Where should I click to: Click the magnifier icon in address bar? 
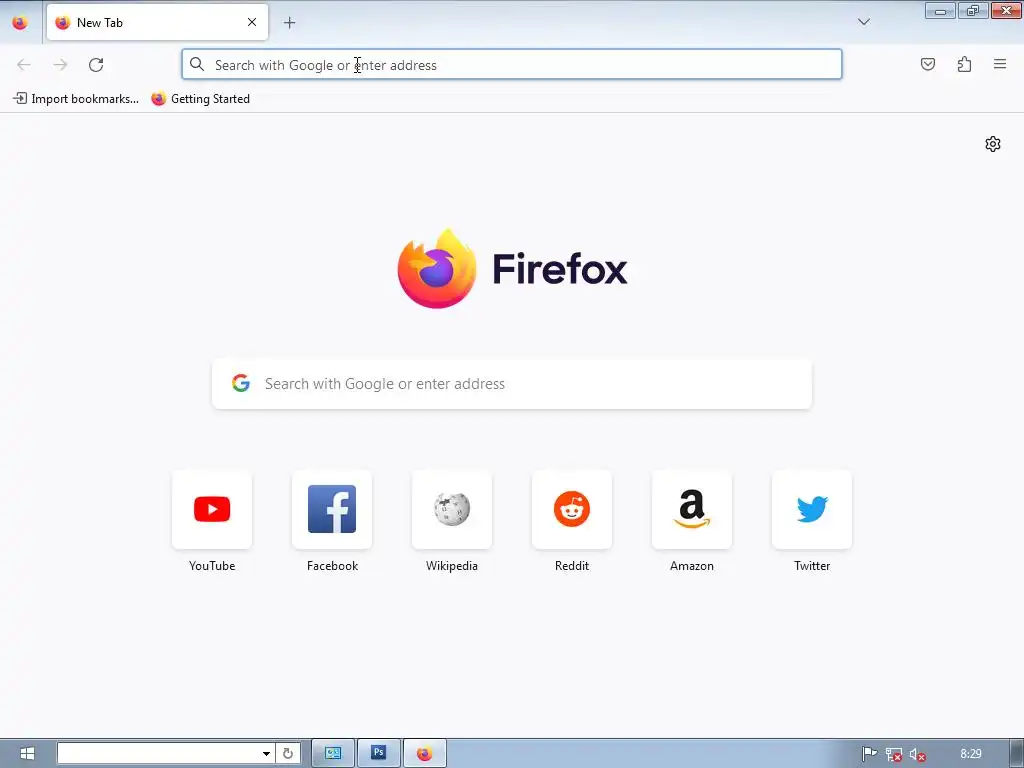point(197,65)
